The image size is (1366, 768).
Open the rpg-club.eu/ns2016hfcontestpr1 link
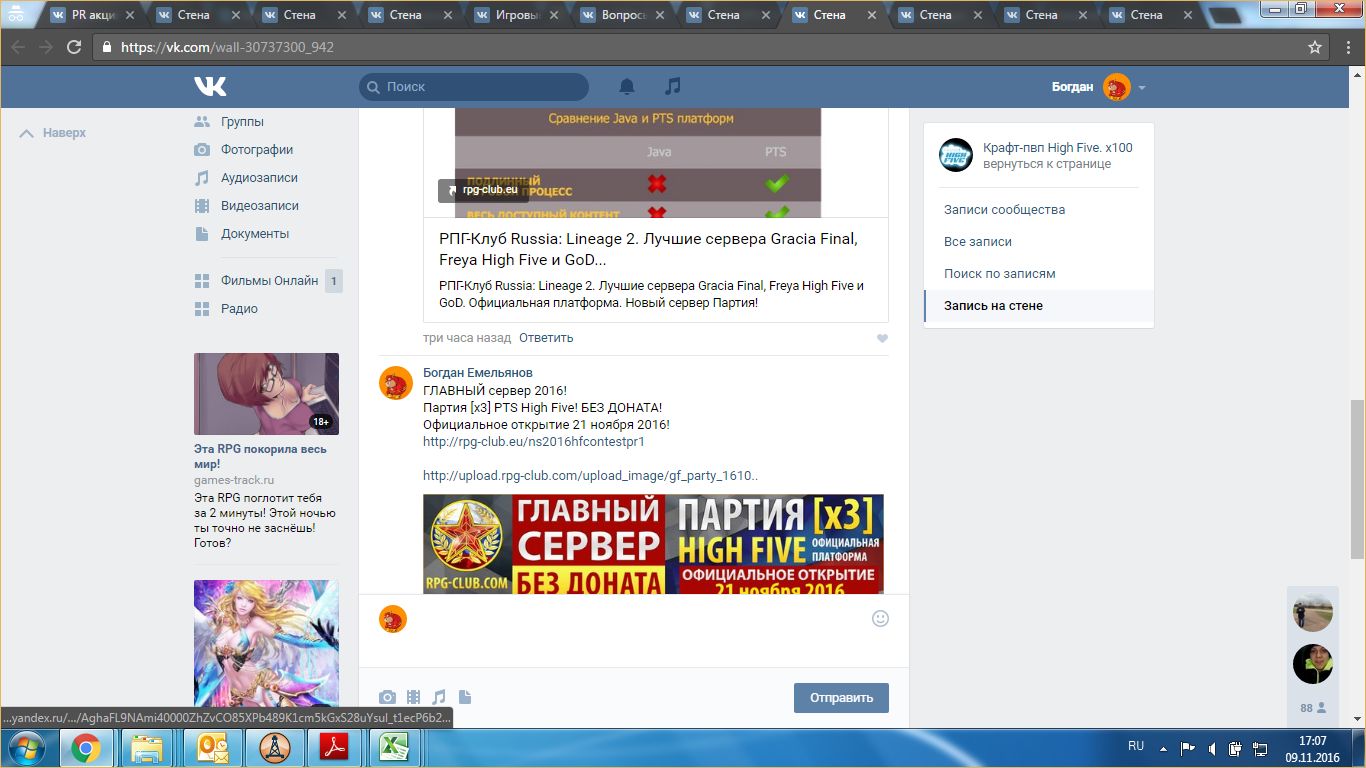(534, 441)
